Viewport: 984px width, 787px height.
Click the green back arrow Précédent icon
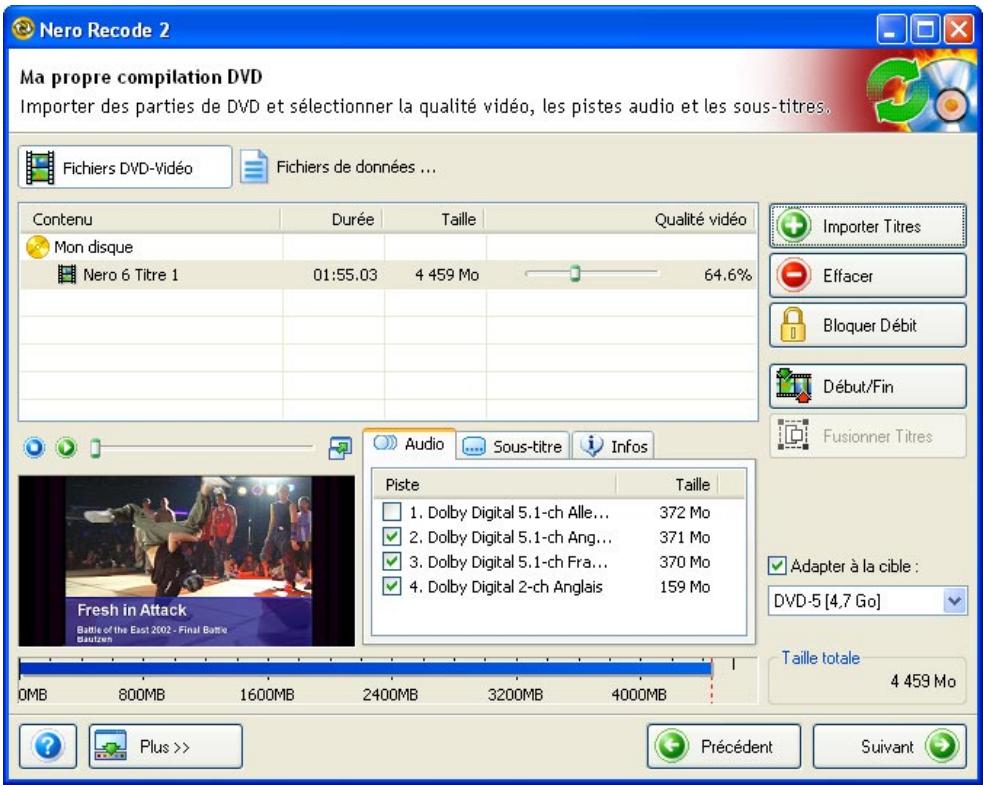point(672,746)
